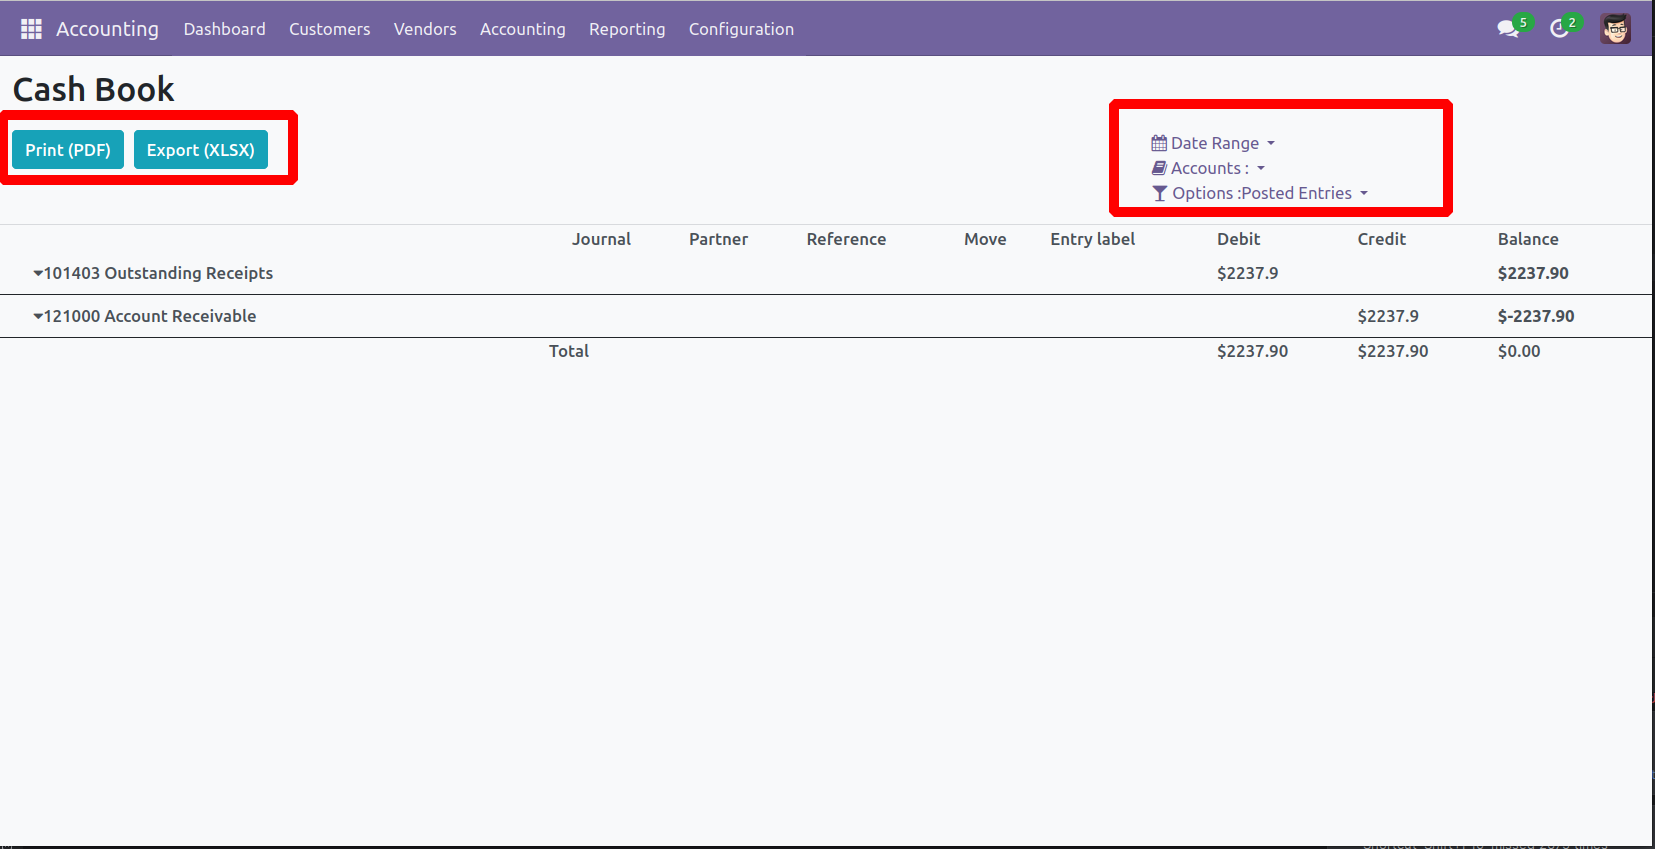Viewport: 1655px width, 849px height.
Task: Click the calendar icon beside Date Range
Action: point(1159,143)
